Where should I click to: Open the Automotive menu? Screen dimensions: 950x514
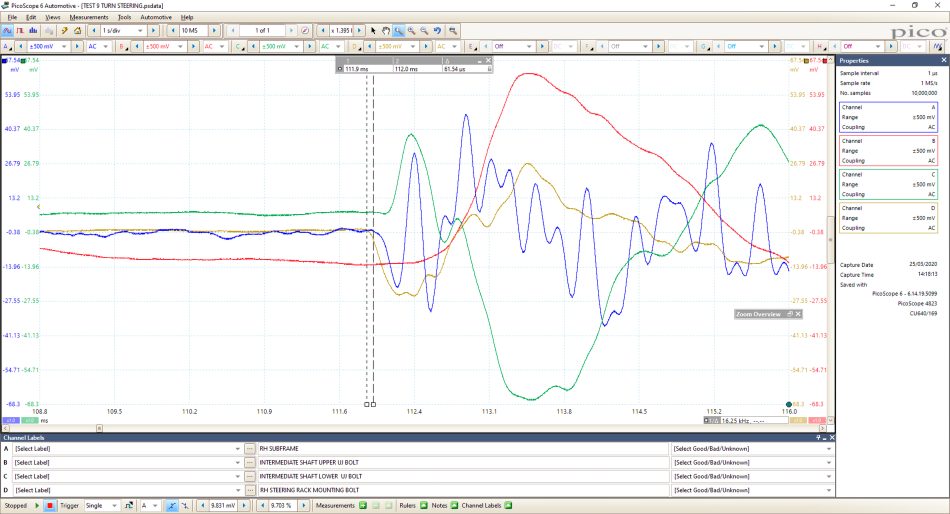pyautogui.click(x=156, y=17)
